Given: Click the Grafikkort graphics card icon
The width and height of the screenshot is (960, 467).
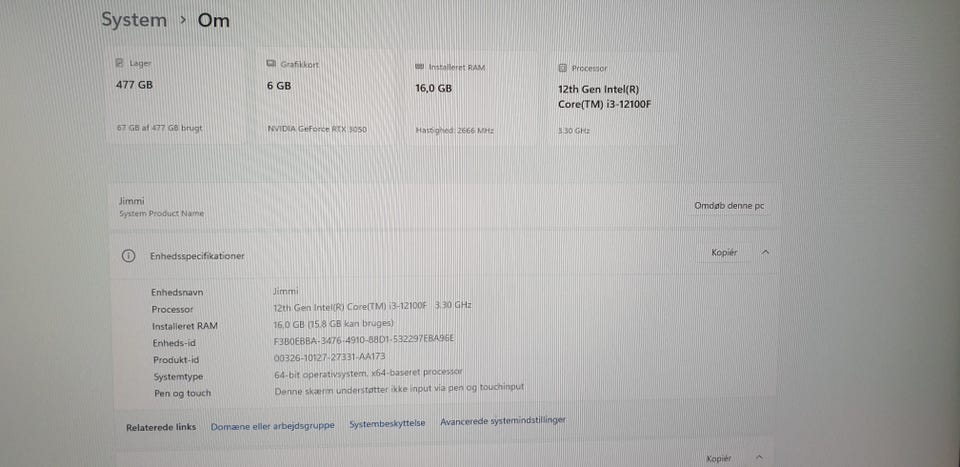Looking at the screenshot, I should [271, 64].
